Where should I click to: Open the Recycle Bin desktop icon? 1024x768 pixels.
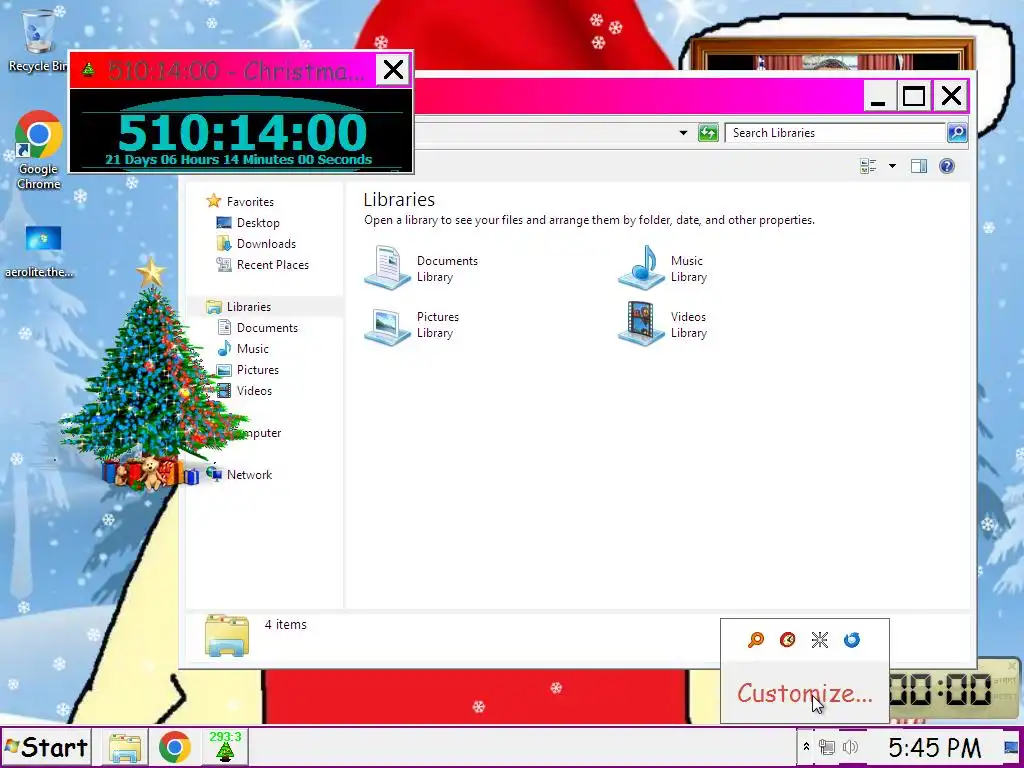pos(38,40)
